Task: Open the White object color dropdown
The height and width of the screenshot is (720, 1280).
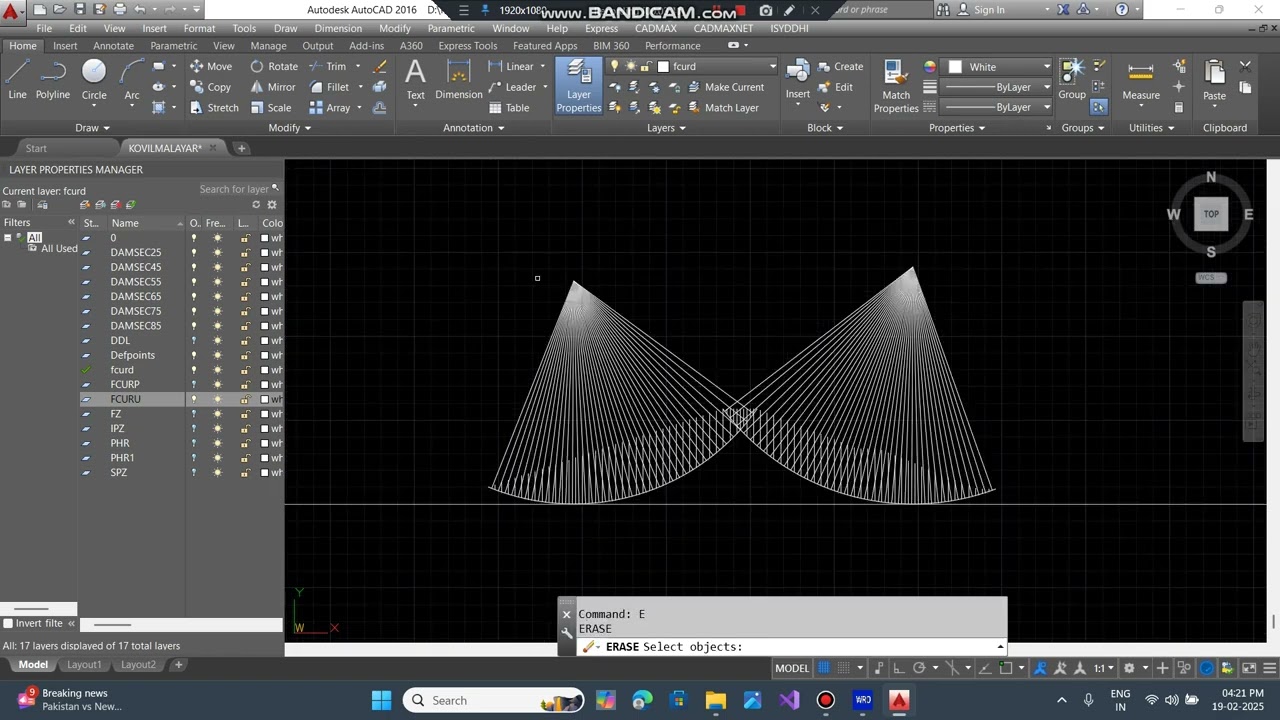Action: [1047, 67]
